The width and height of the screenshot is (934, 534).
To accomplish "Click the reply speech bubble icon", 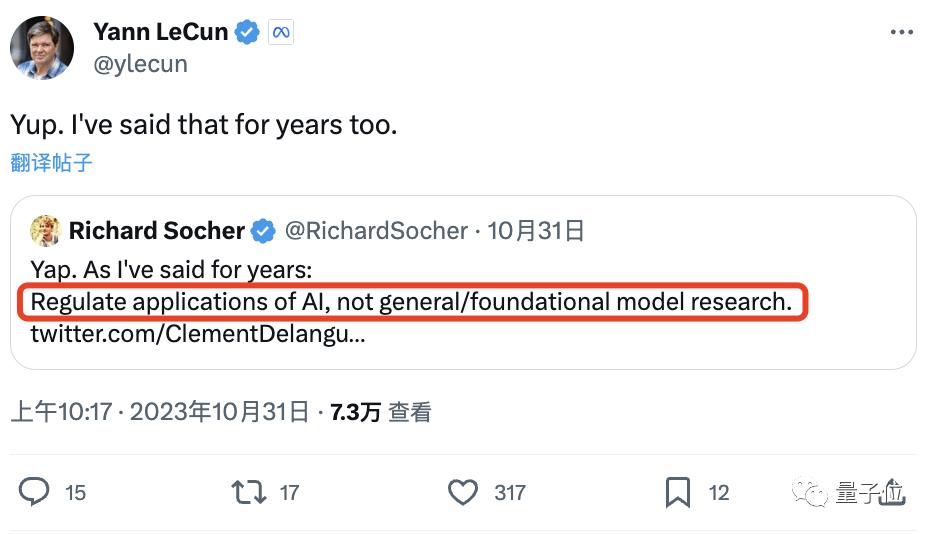I will [x=35, y=491].
